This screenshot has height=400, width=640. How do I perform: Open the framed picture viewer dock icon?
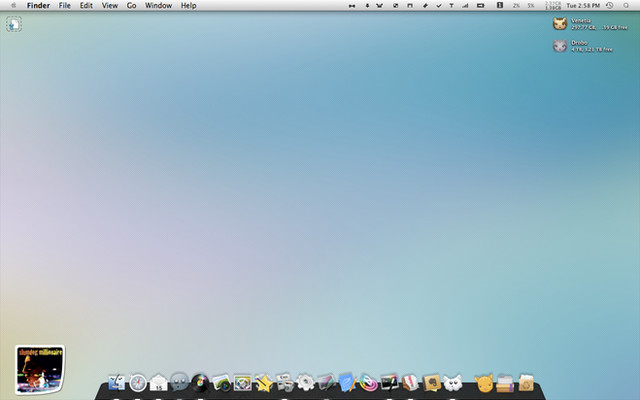pyautogui.click(x=242, y=383)
